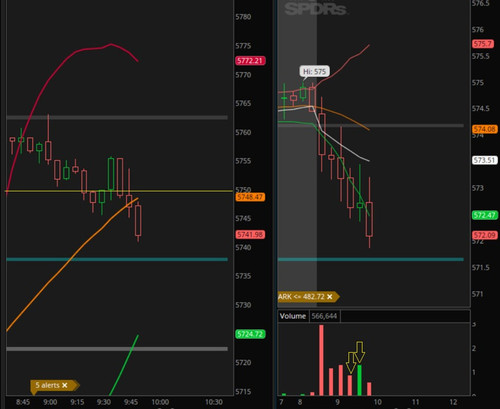Click the 5748.47 orange price label
This screenshot has height=409, width=500.
click(250, 197)
